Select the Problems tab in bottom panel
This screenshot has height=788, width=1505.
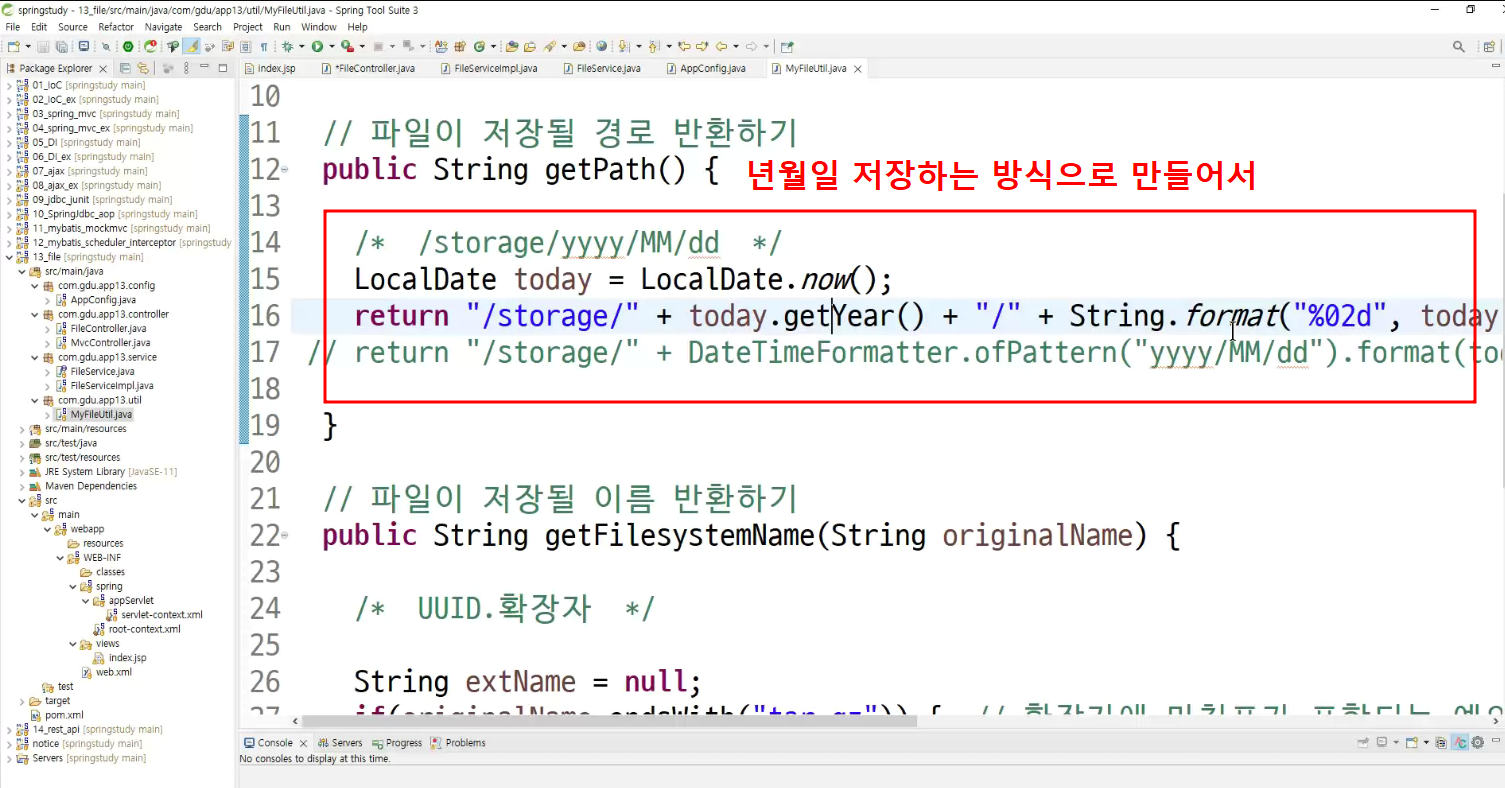tap(458, 743)
